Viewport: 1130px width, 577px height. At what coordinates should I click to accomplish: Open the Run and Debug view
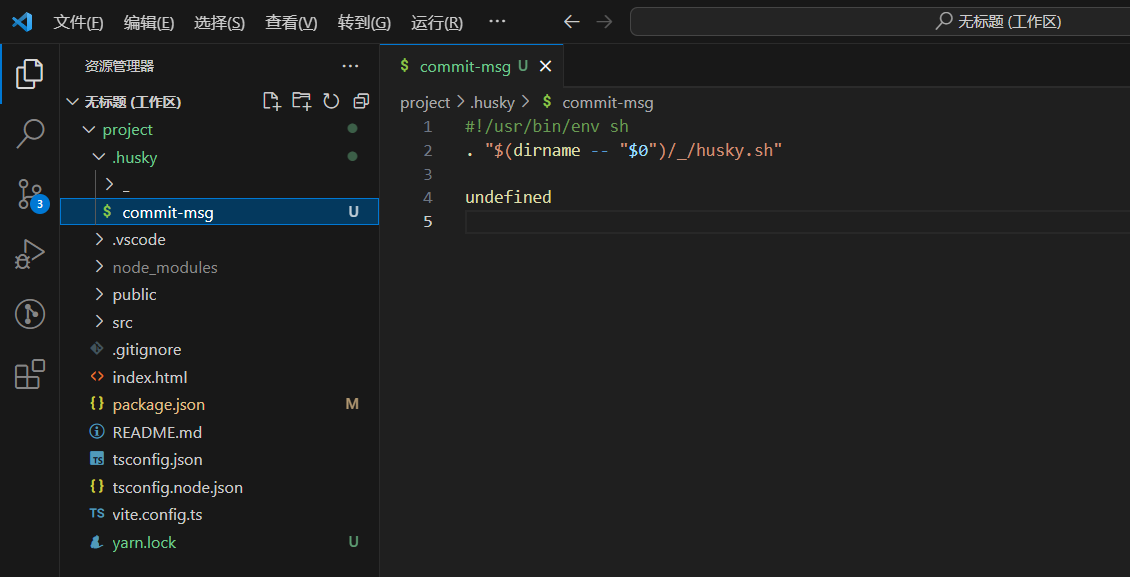pos(30,254)
